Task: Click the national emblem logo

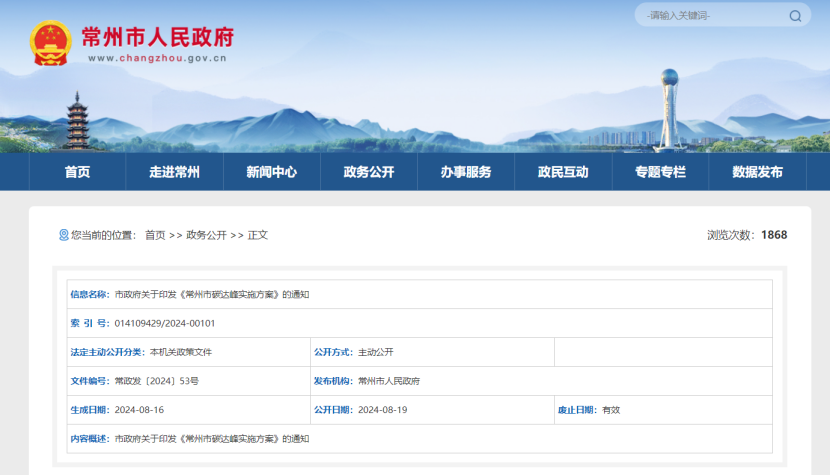Action: tap(49, 43)
